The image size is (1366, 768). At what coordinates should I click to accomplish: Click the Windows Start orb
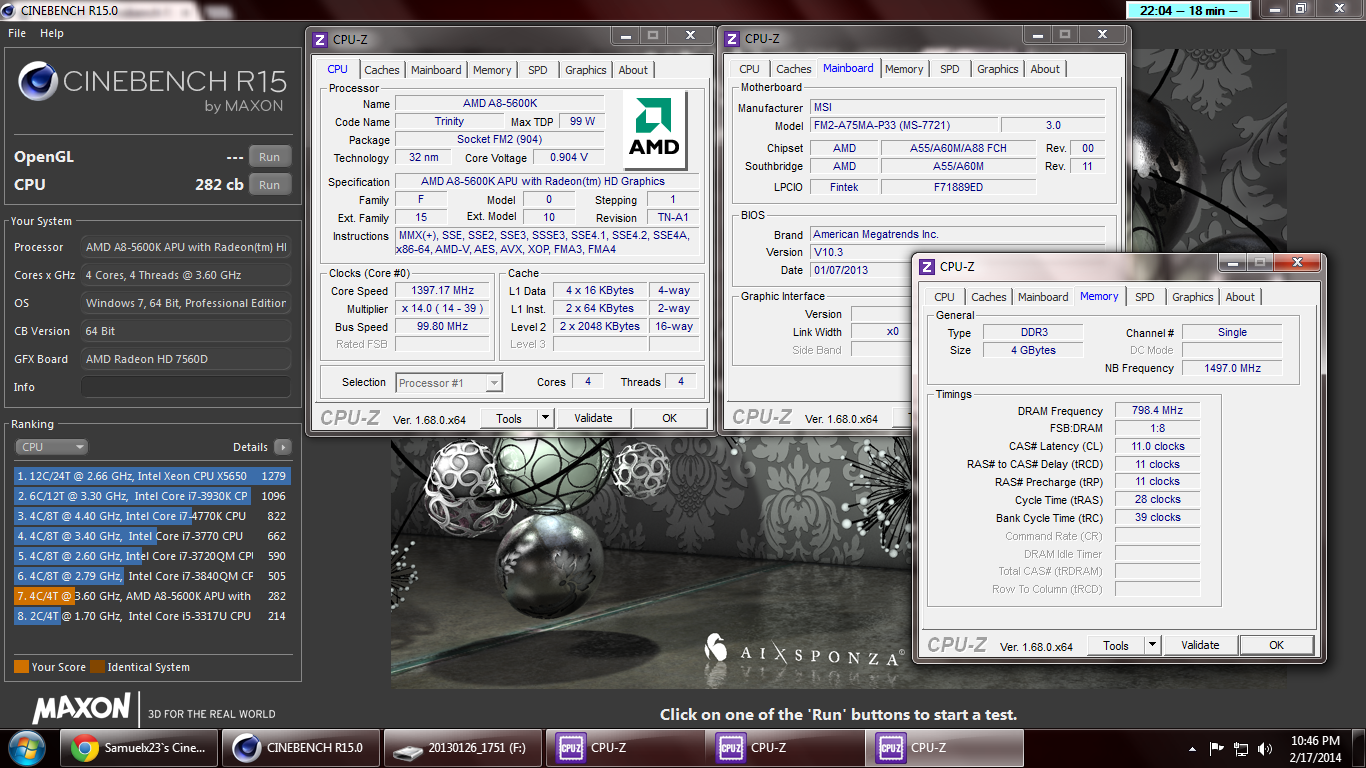[x=27, y=747]
